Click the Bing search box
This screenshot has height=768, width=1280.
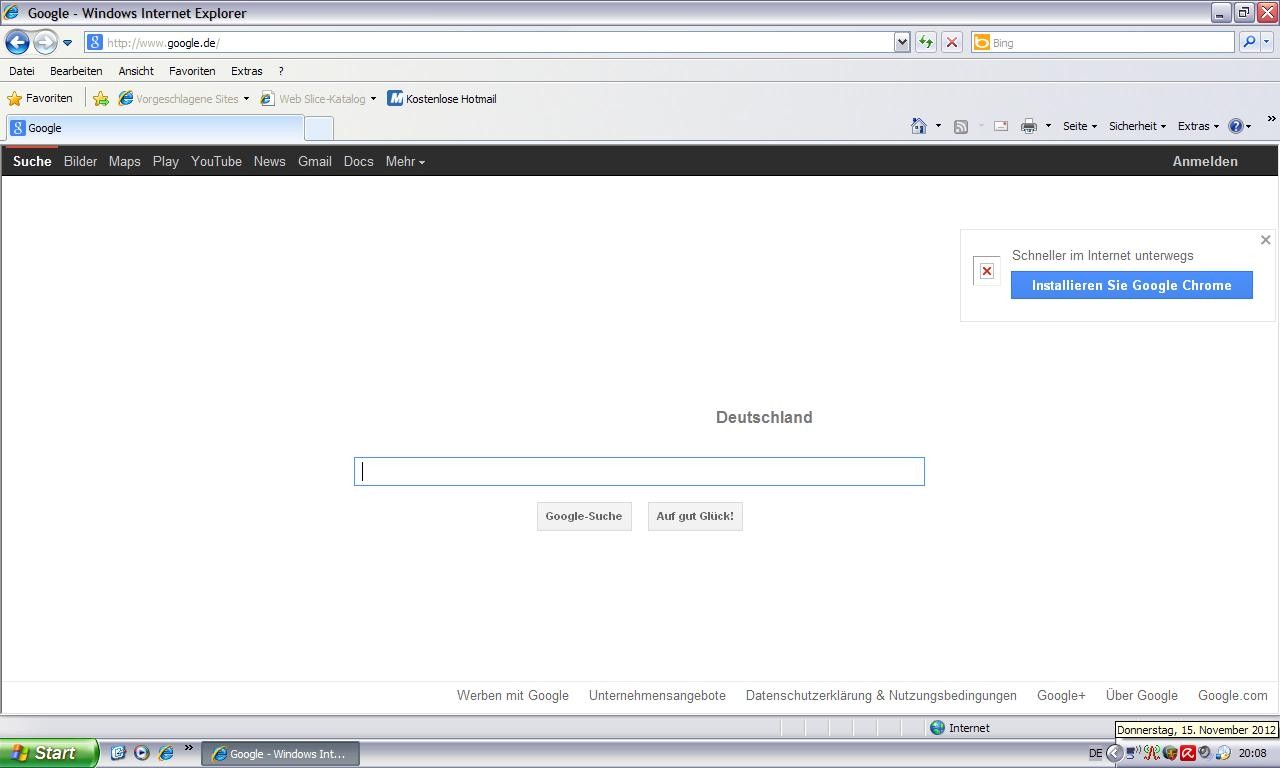(1103, 42)
